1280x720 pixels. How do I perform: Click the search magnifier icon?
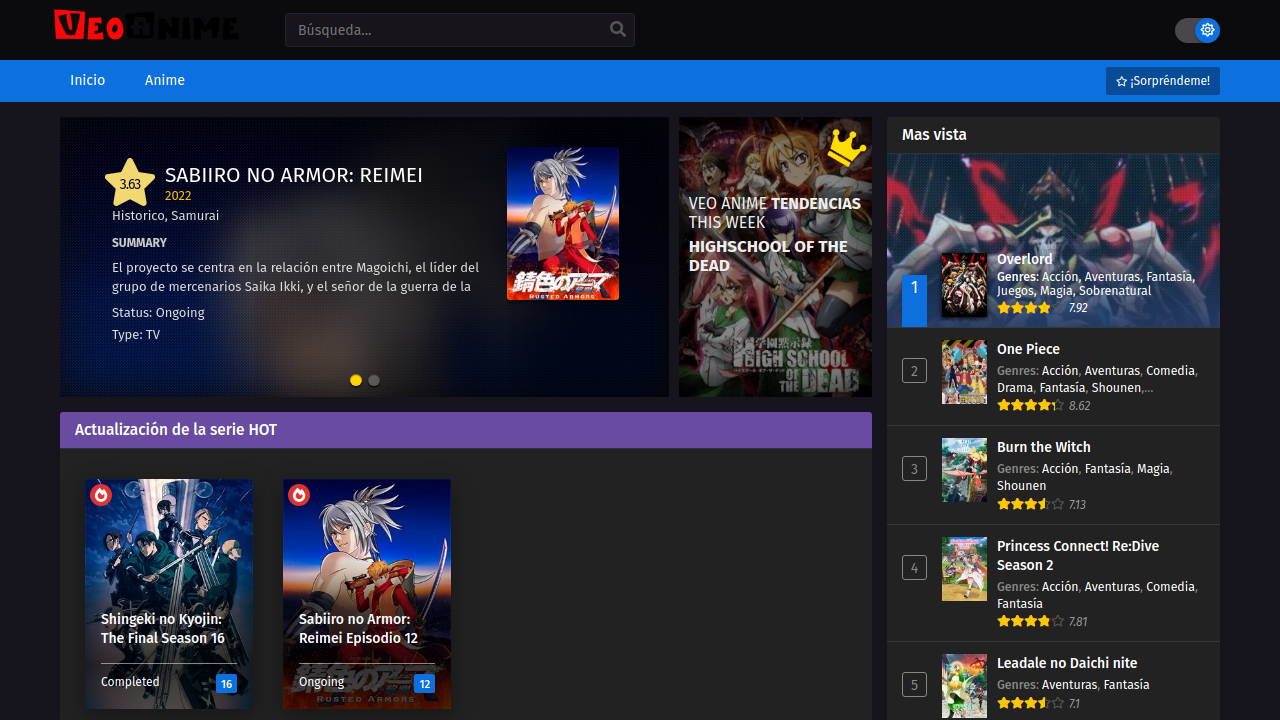point(618,29)
